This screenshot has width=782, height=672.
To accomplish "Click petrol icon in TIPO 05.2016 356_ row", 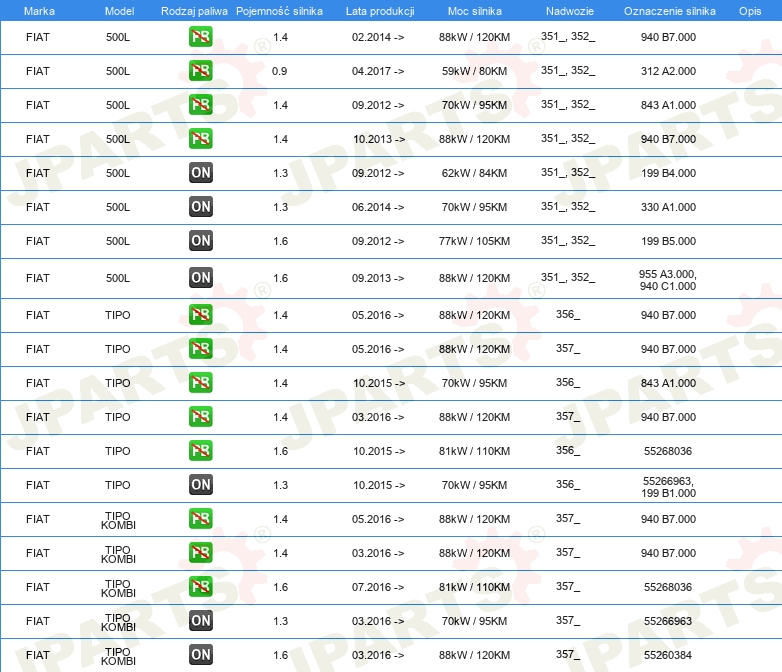I will [200, 314].
